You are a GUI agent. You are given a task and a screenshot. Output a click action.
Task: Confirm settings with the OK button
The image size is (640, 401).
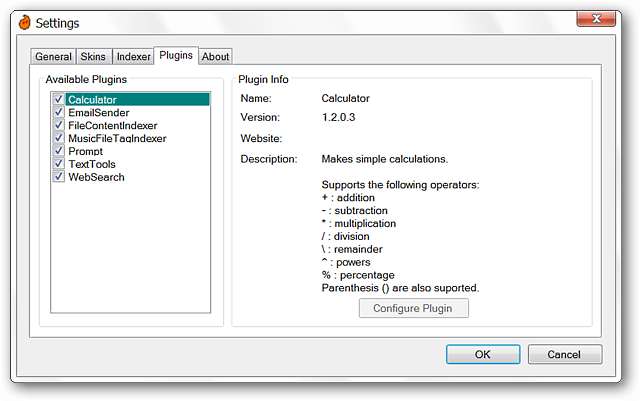click(483, 354)
